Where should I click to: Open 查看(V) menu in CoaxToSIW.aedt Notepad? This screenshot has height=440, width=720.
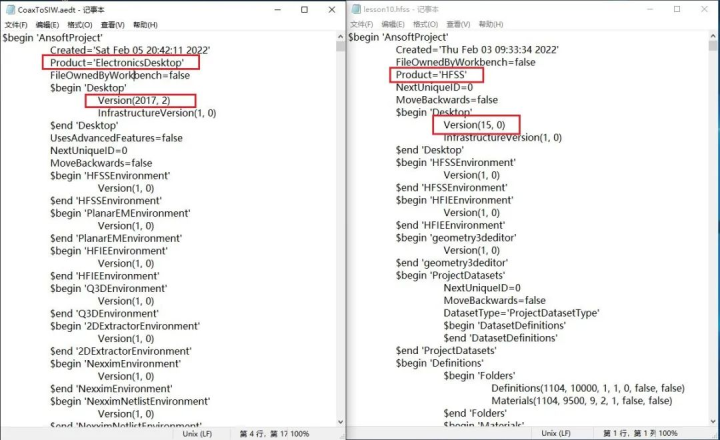pyautogui.click(x=113, y=25)
